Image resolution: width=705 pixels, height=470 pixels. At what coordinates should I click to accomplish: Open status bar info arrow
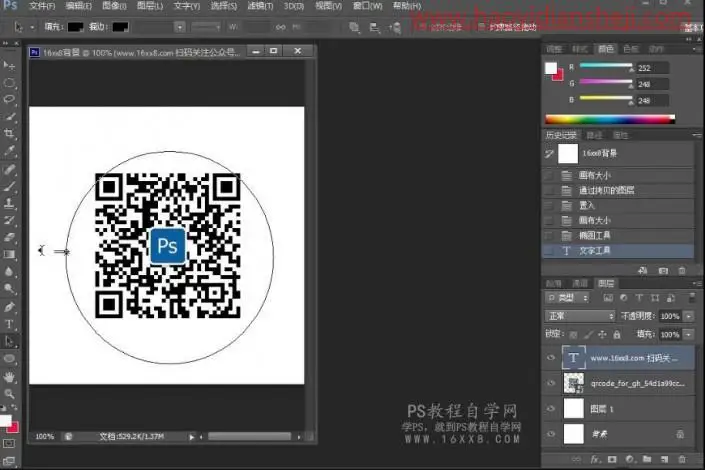[x=192, y=437]
